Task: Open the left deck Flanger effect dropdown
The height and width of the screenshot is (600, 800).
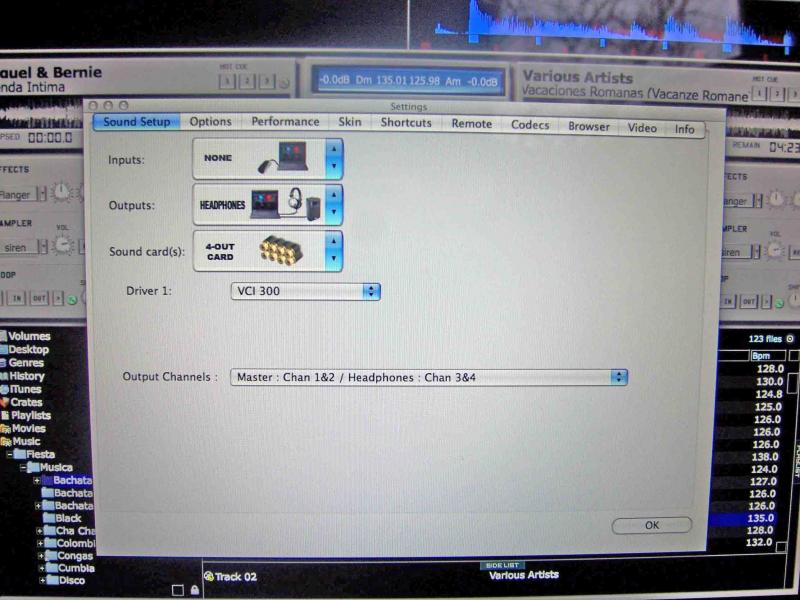Action: pyautogui.click(x=43, y=194)
